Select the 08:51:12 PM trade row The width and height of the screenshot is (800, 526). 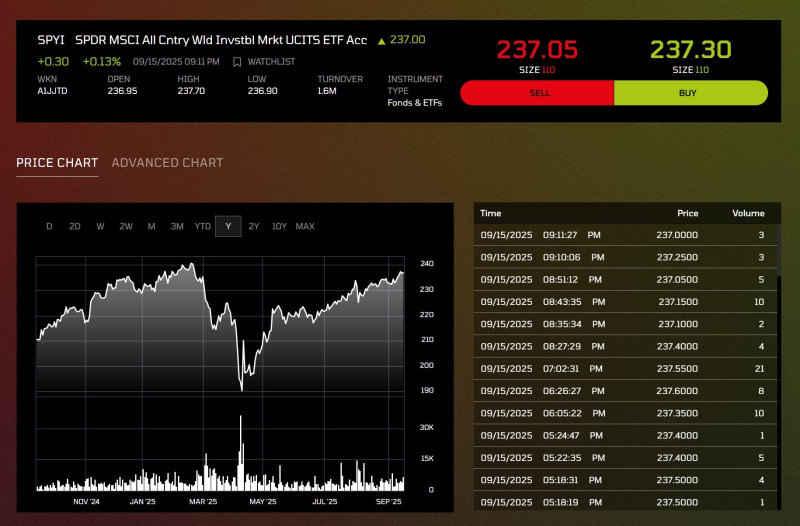click(x=625, y=280)
